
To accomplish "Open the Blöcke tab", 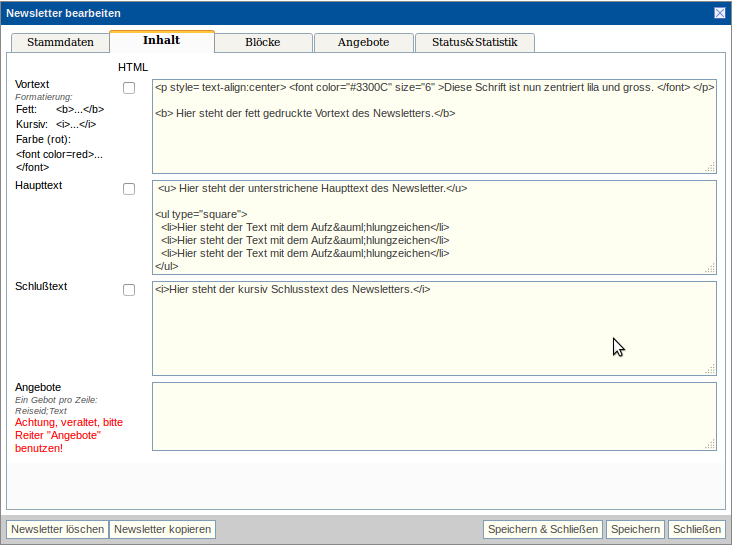I will 262,42.
